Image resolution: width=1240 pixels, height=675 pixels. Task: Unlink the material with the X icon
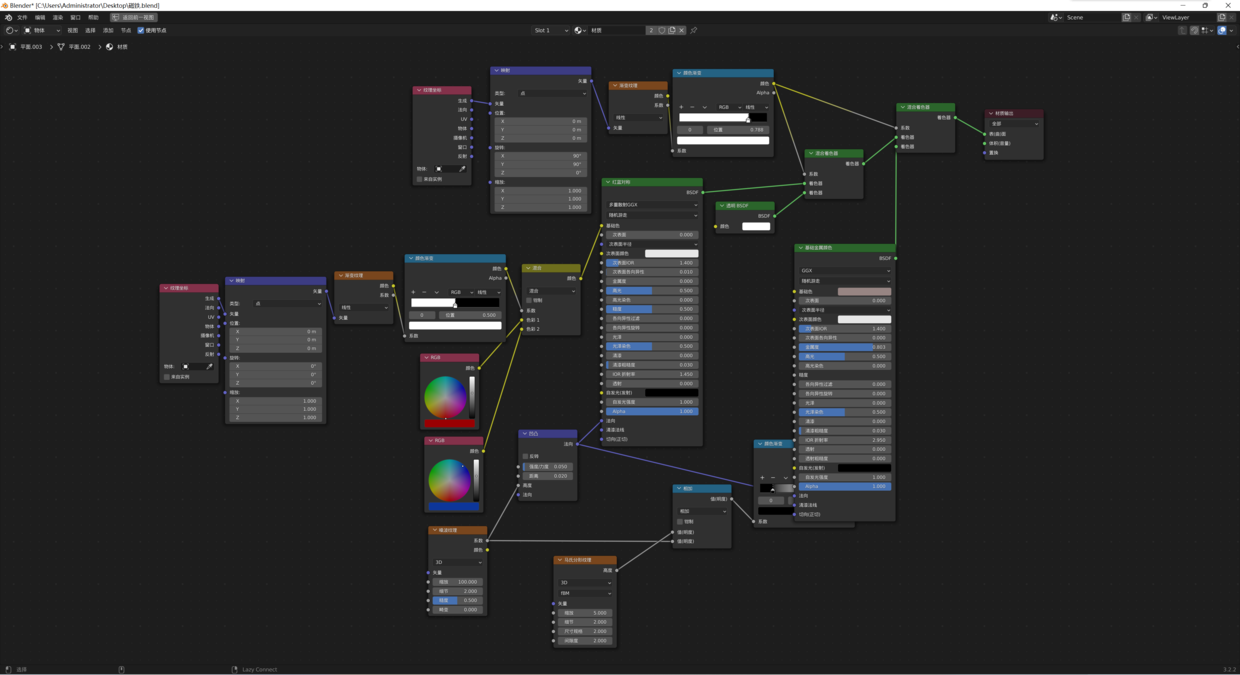(682, 30)
